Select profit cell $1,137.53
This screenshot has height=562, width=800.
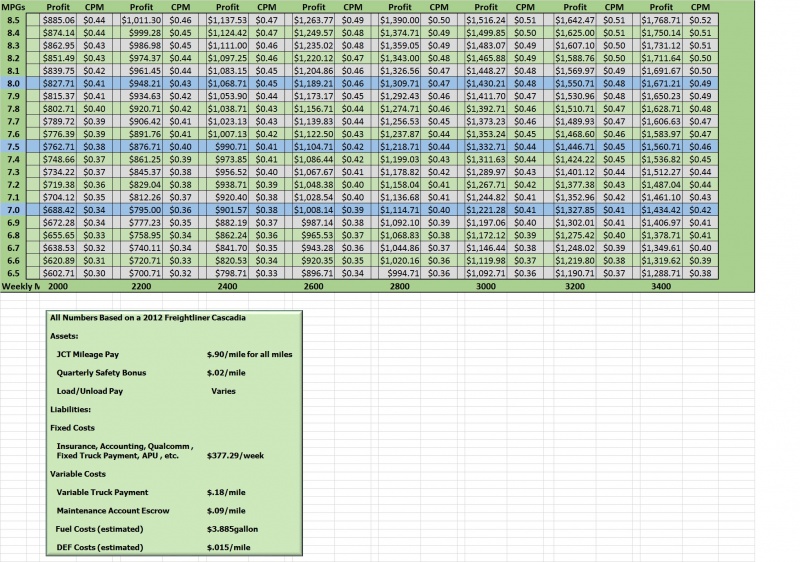[228, 20]
